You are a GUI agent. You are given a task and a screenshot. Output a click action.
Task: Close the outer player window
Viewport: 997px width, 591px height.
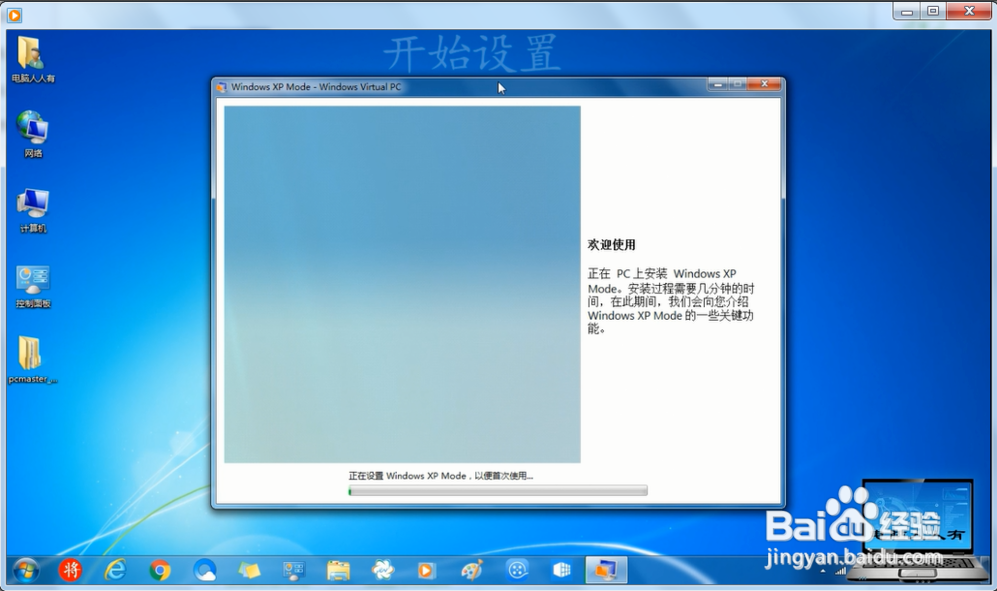969,11
